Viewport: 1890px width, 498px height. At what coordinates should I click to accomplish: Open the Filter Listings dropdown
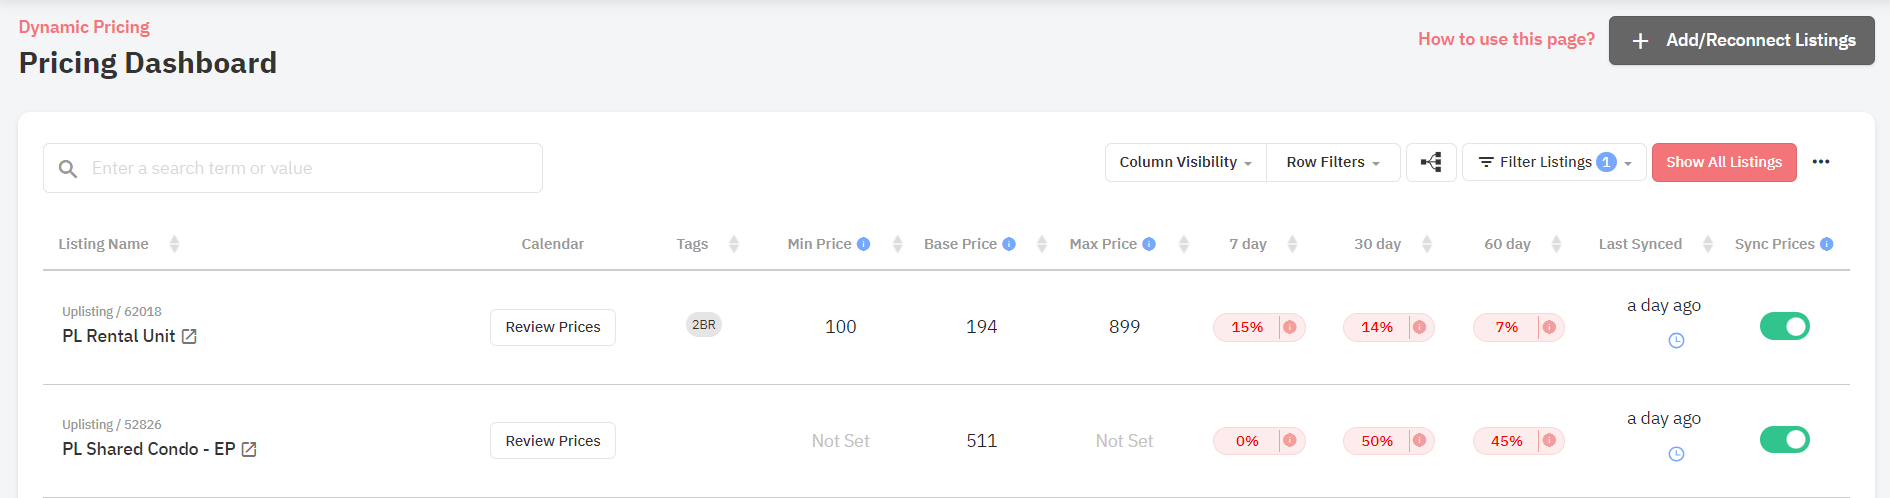pyautogui.click(x=1554, y=162)
